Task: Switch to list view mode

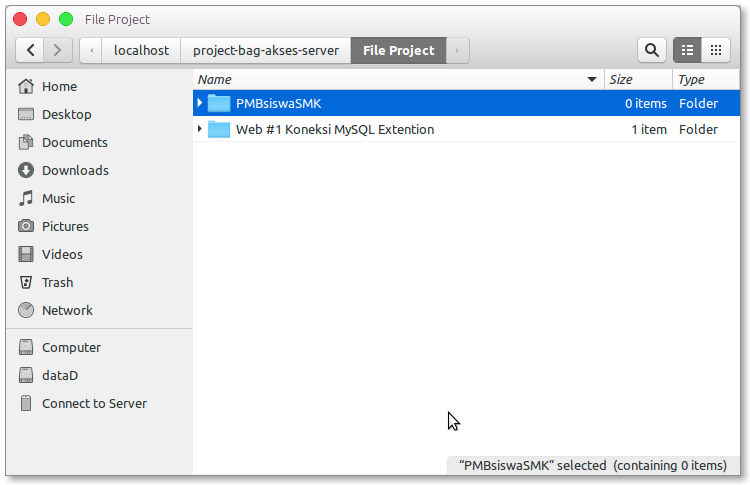Action: (x=687, y=50)
